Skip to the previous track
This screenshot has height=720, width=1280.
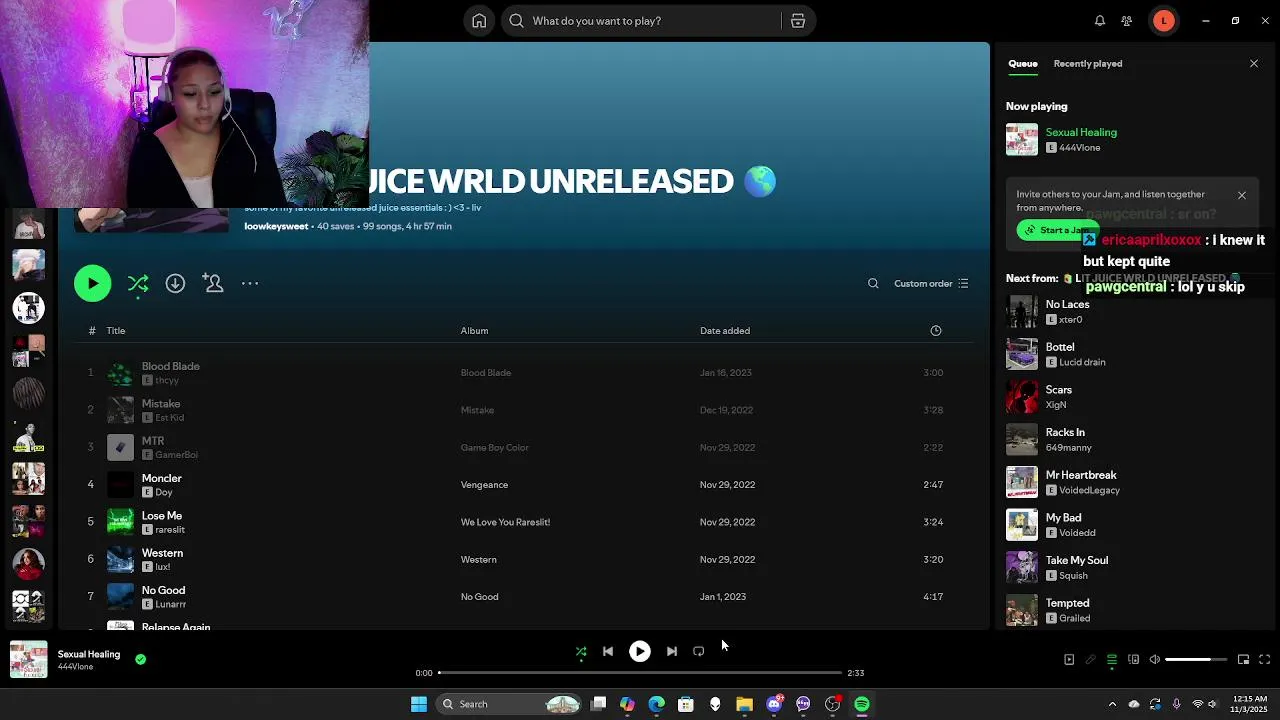point(608,652)
